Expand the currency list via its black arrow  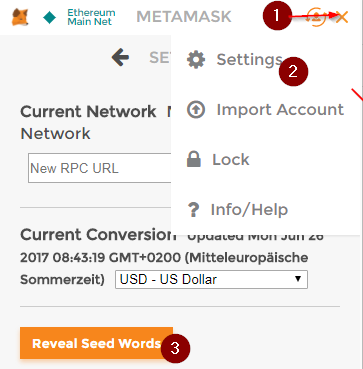298,279
